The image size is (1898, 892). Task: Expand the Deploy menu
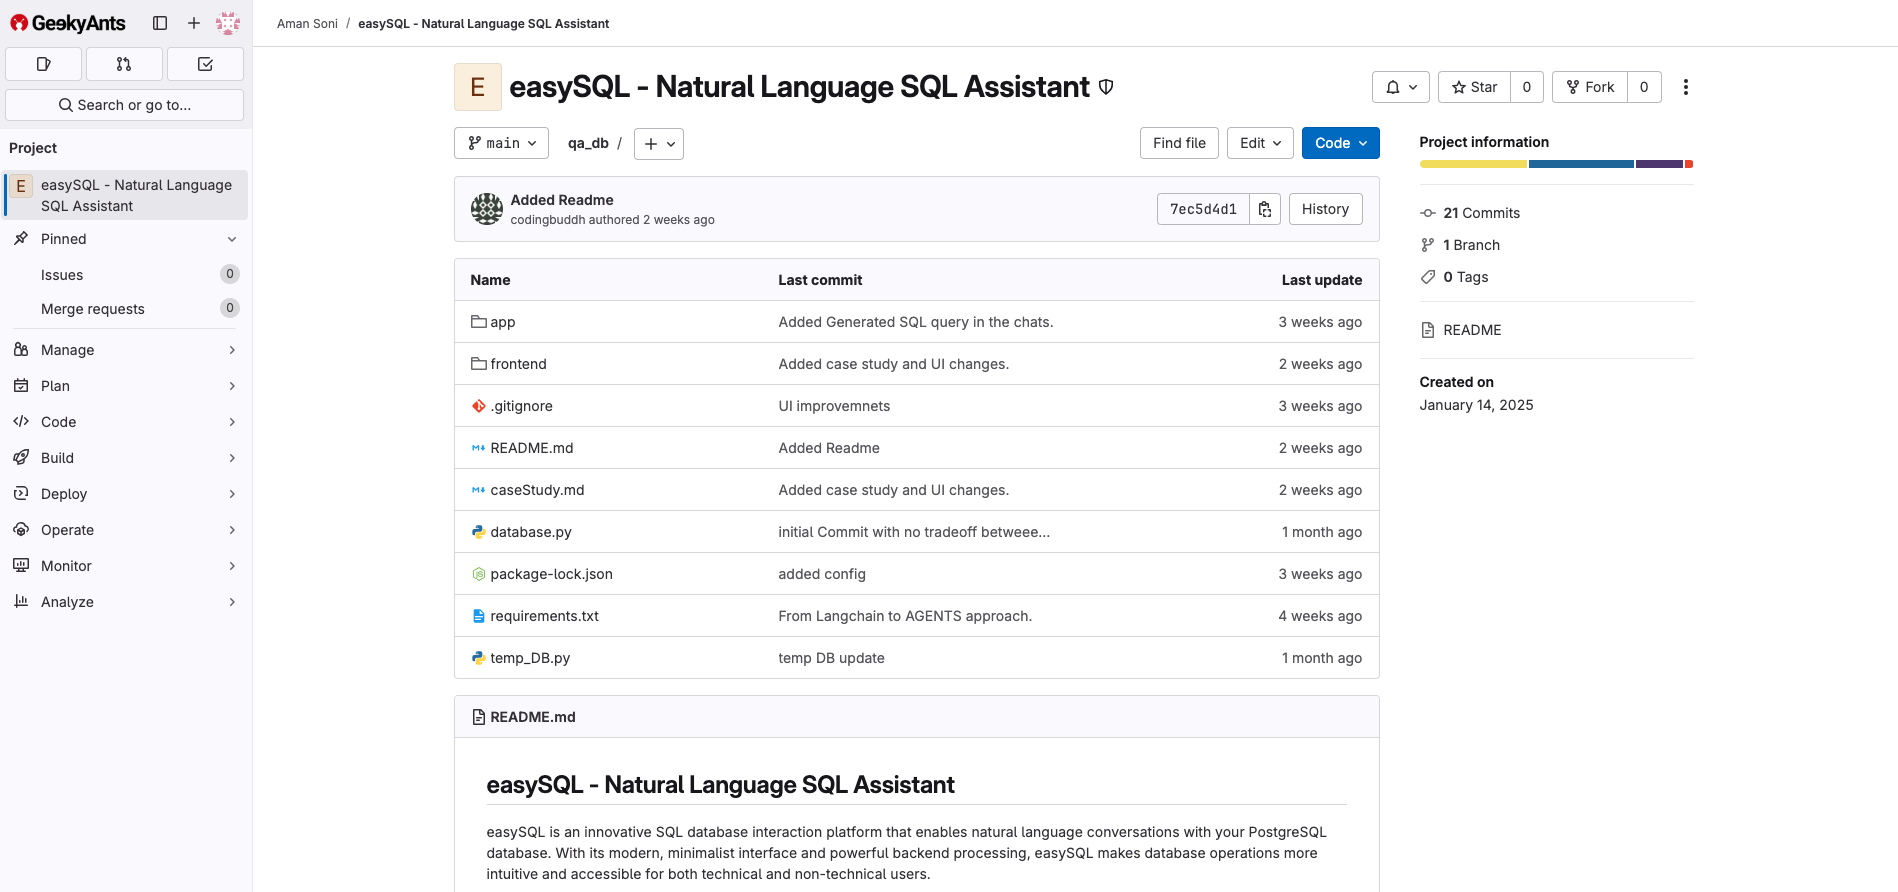pyautogui.click(x=126, y=494)
